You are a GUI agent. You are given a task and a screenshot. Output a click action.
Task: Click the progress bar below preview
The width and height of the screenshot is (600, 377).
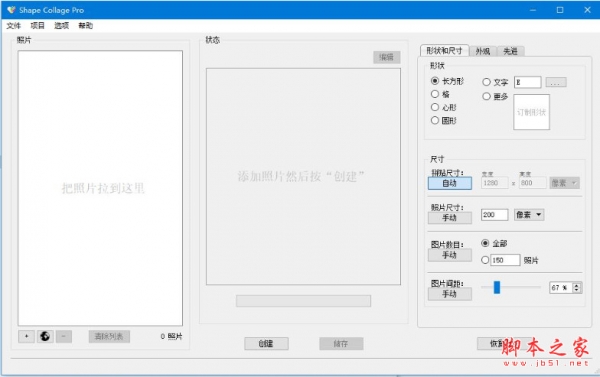tap(303, 301)
